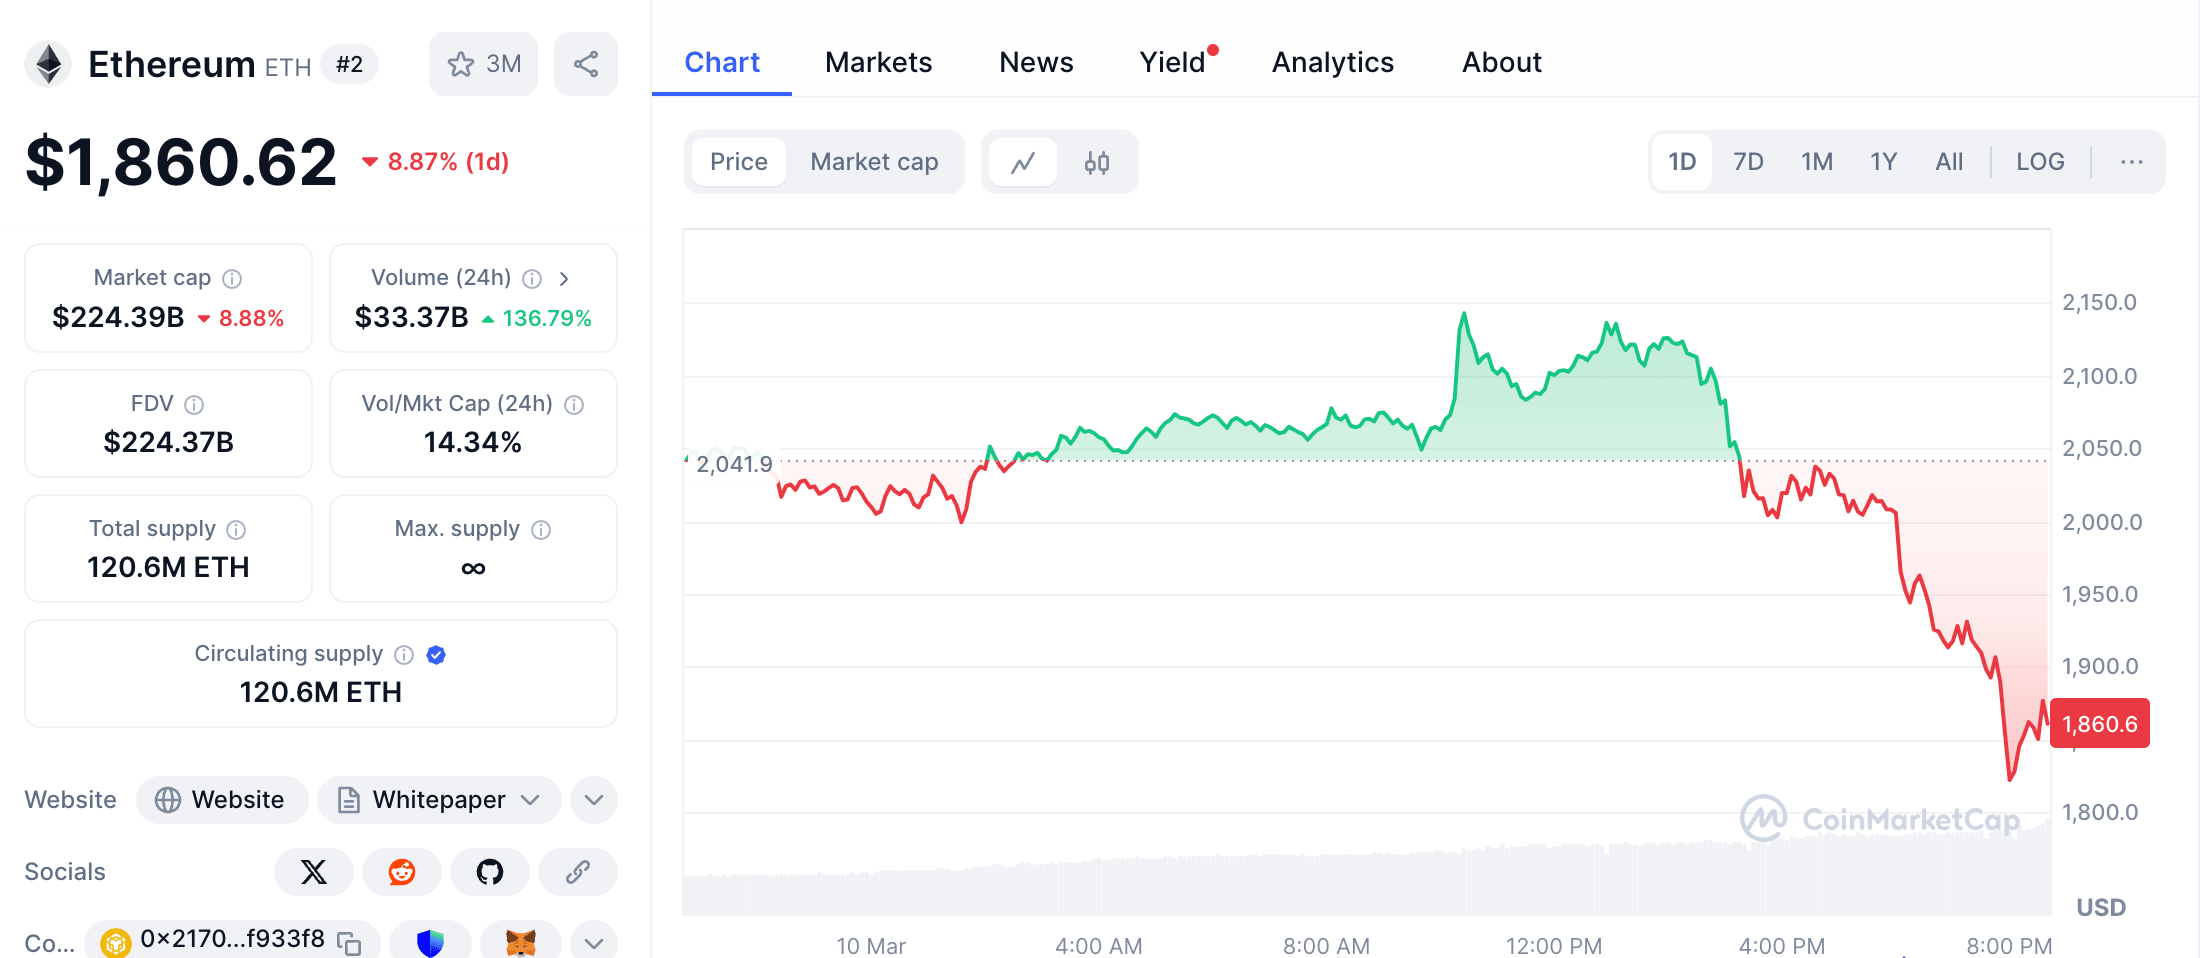Viewport: 2200px width, 958px height.
Task: Click the 1,860.6 current price label
Action: point(2099,723)
